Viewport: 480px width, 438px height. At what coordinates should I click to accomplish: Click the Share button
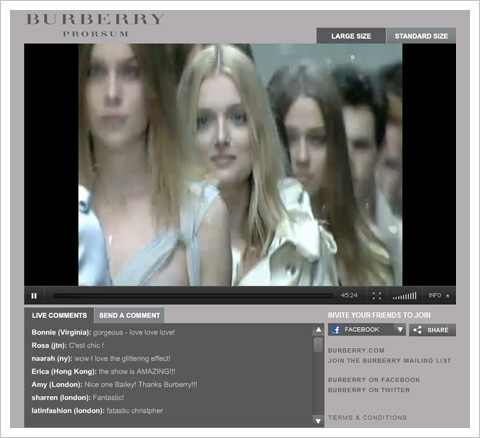[x=432, y=330]
